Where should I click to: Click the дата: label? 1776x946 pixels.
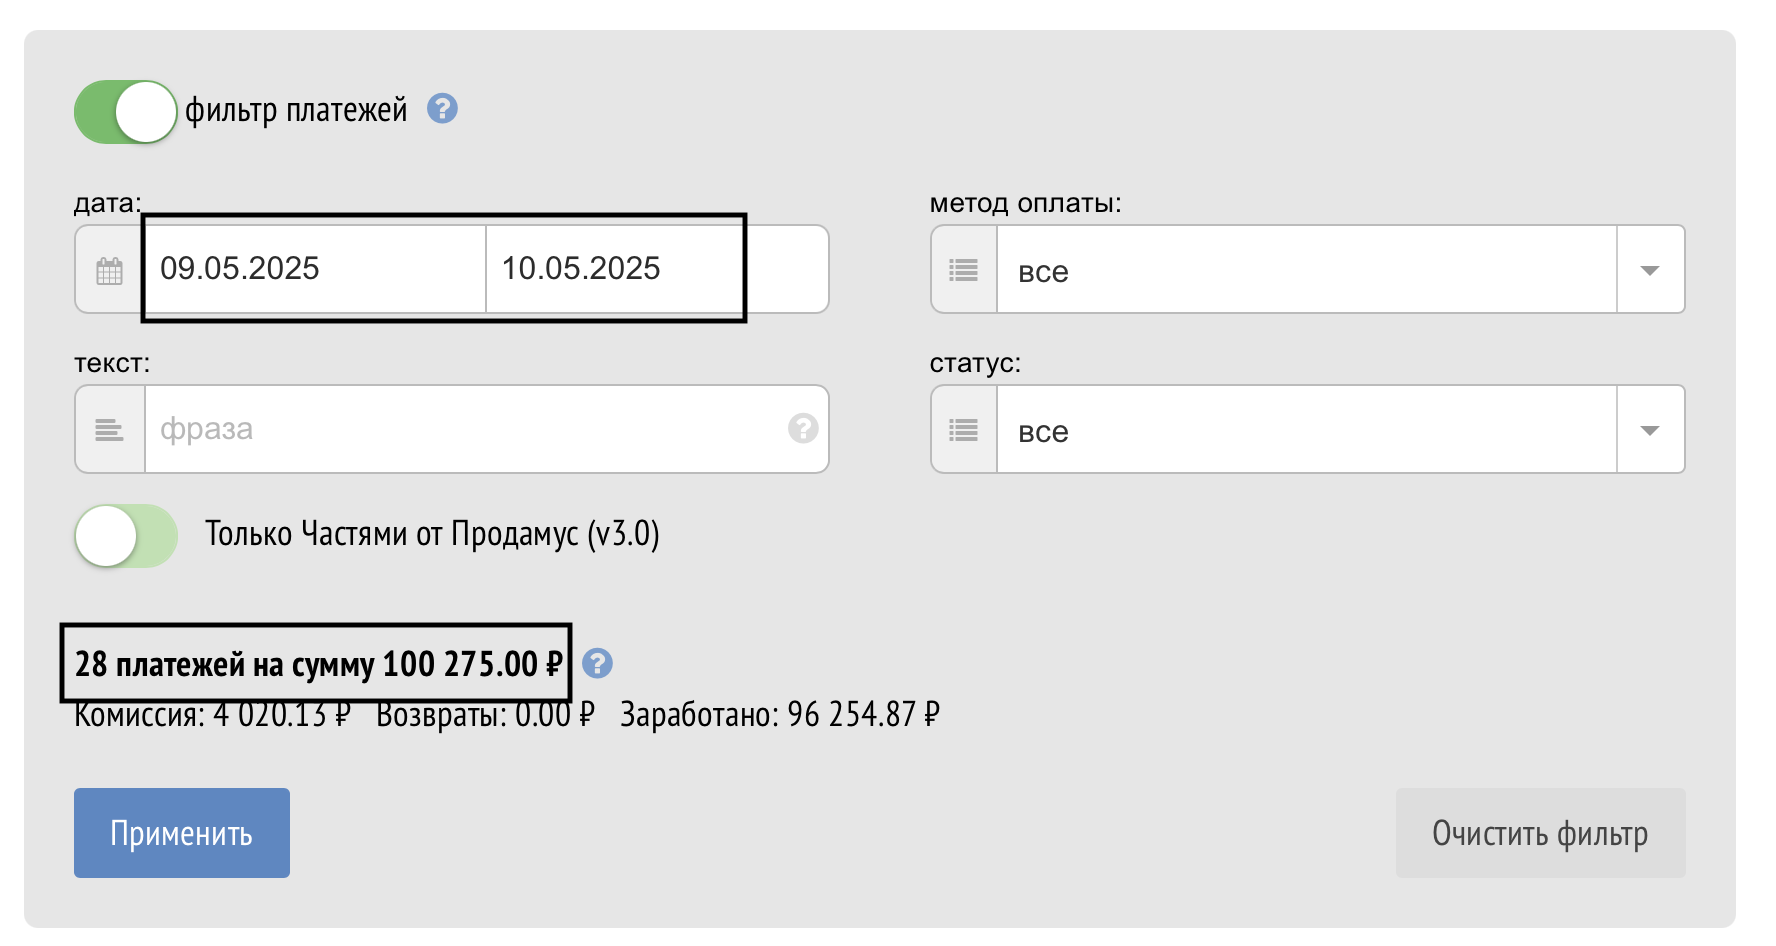[108, 203]
